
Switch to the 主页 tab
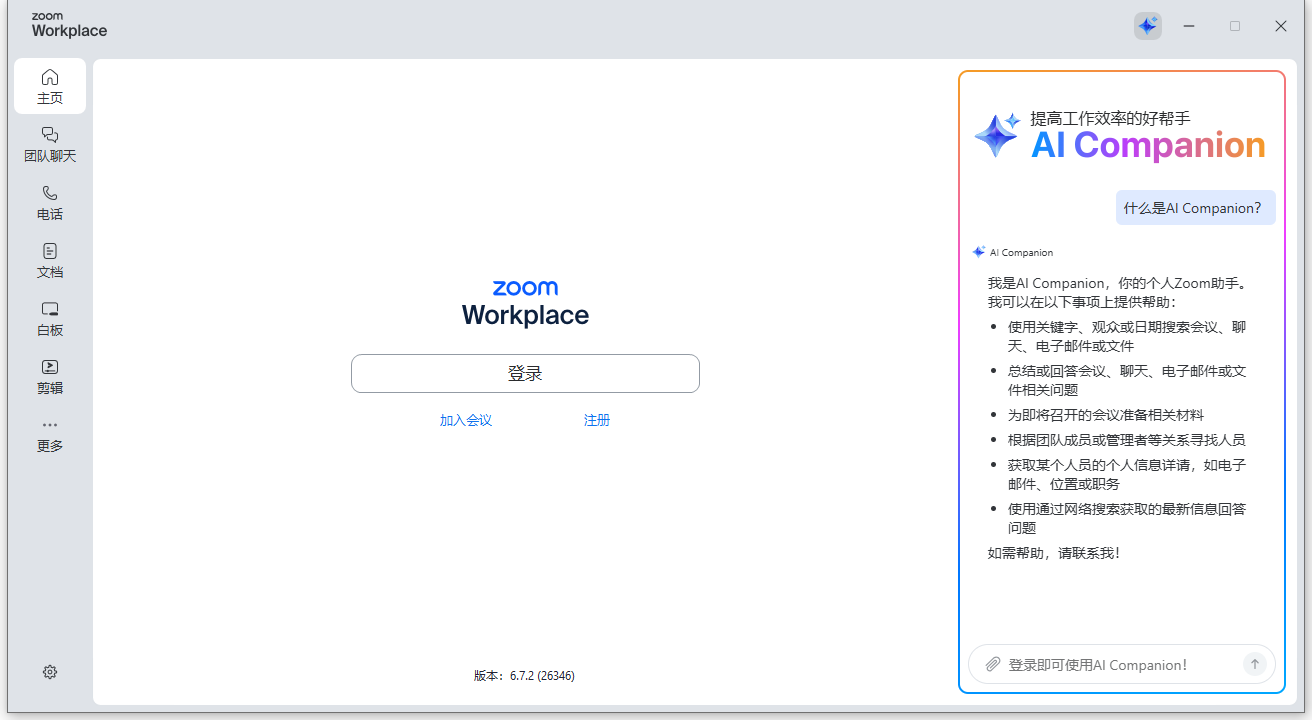tap(49, 86)
